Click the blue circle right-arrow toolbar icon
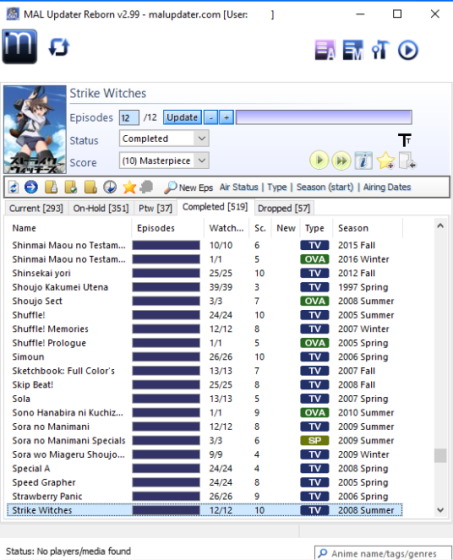 31,187
